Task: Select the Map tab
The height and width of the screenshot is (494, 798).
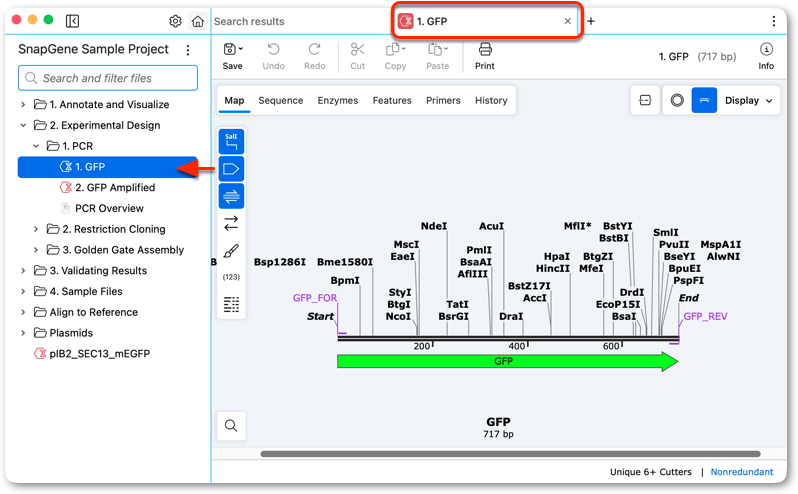Action: [235, 100]
